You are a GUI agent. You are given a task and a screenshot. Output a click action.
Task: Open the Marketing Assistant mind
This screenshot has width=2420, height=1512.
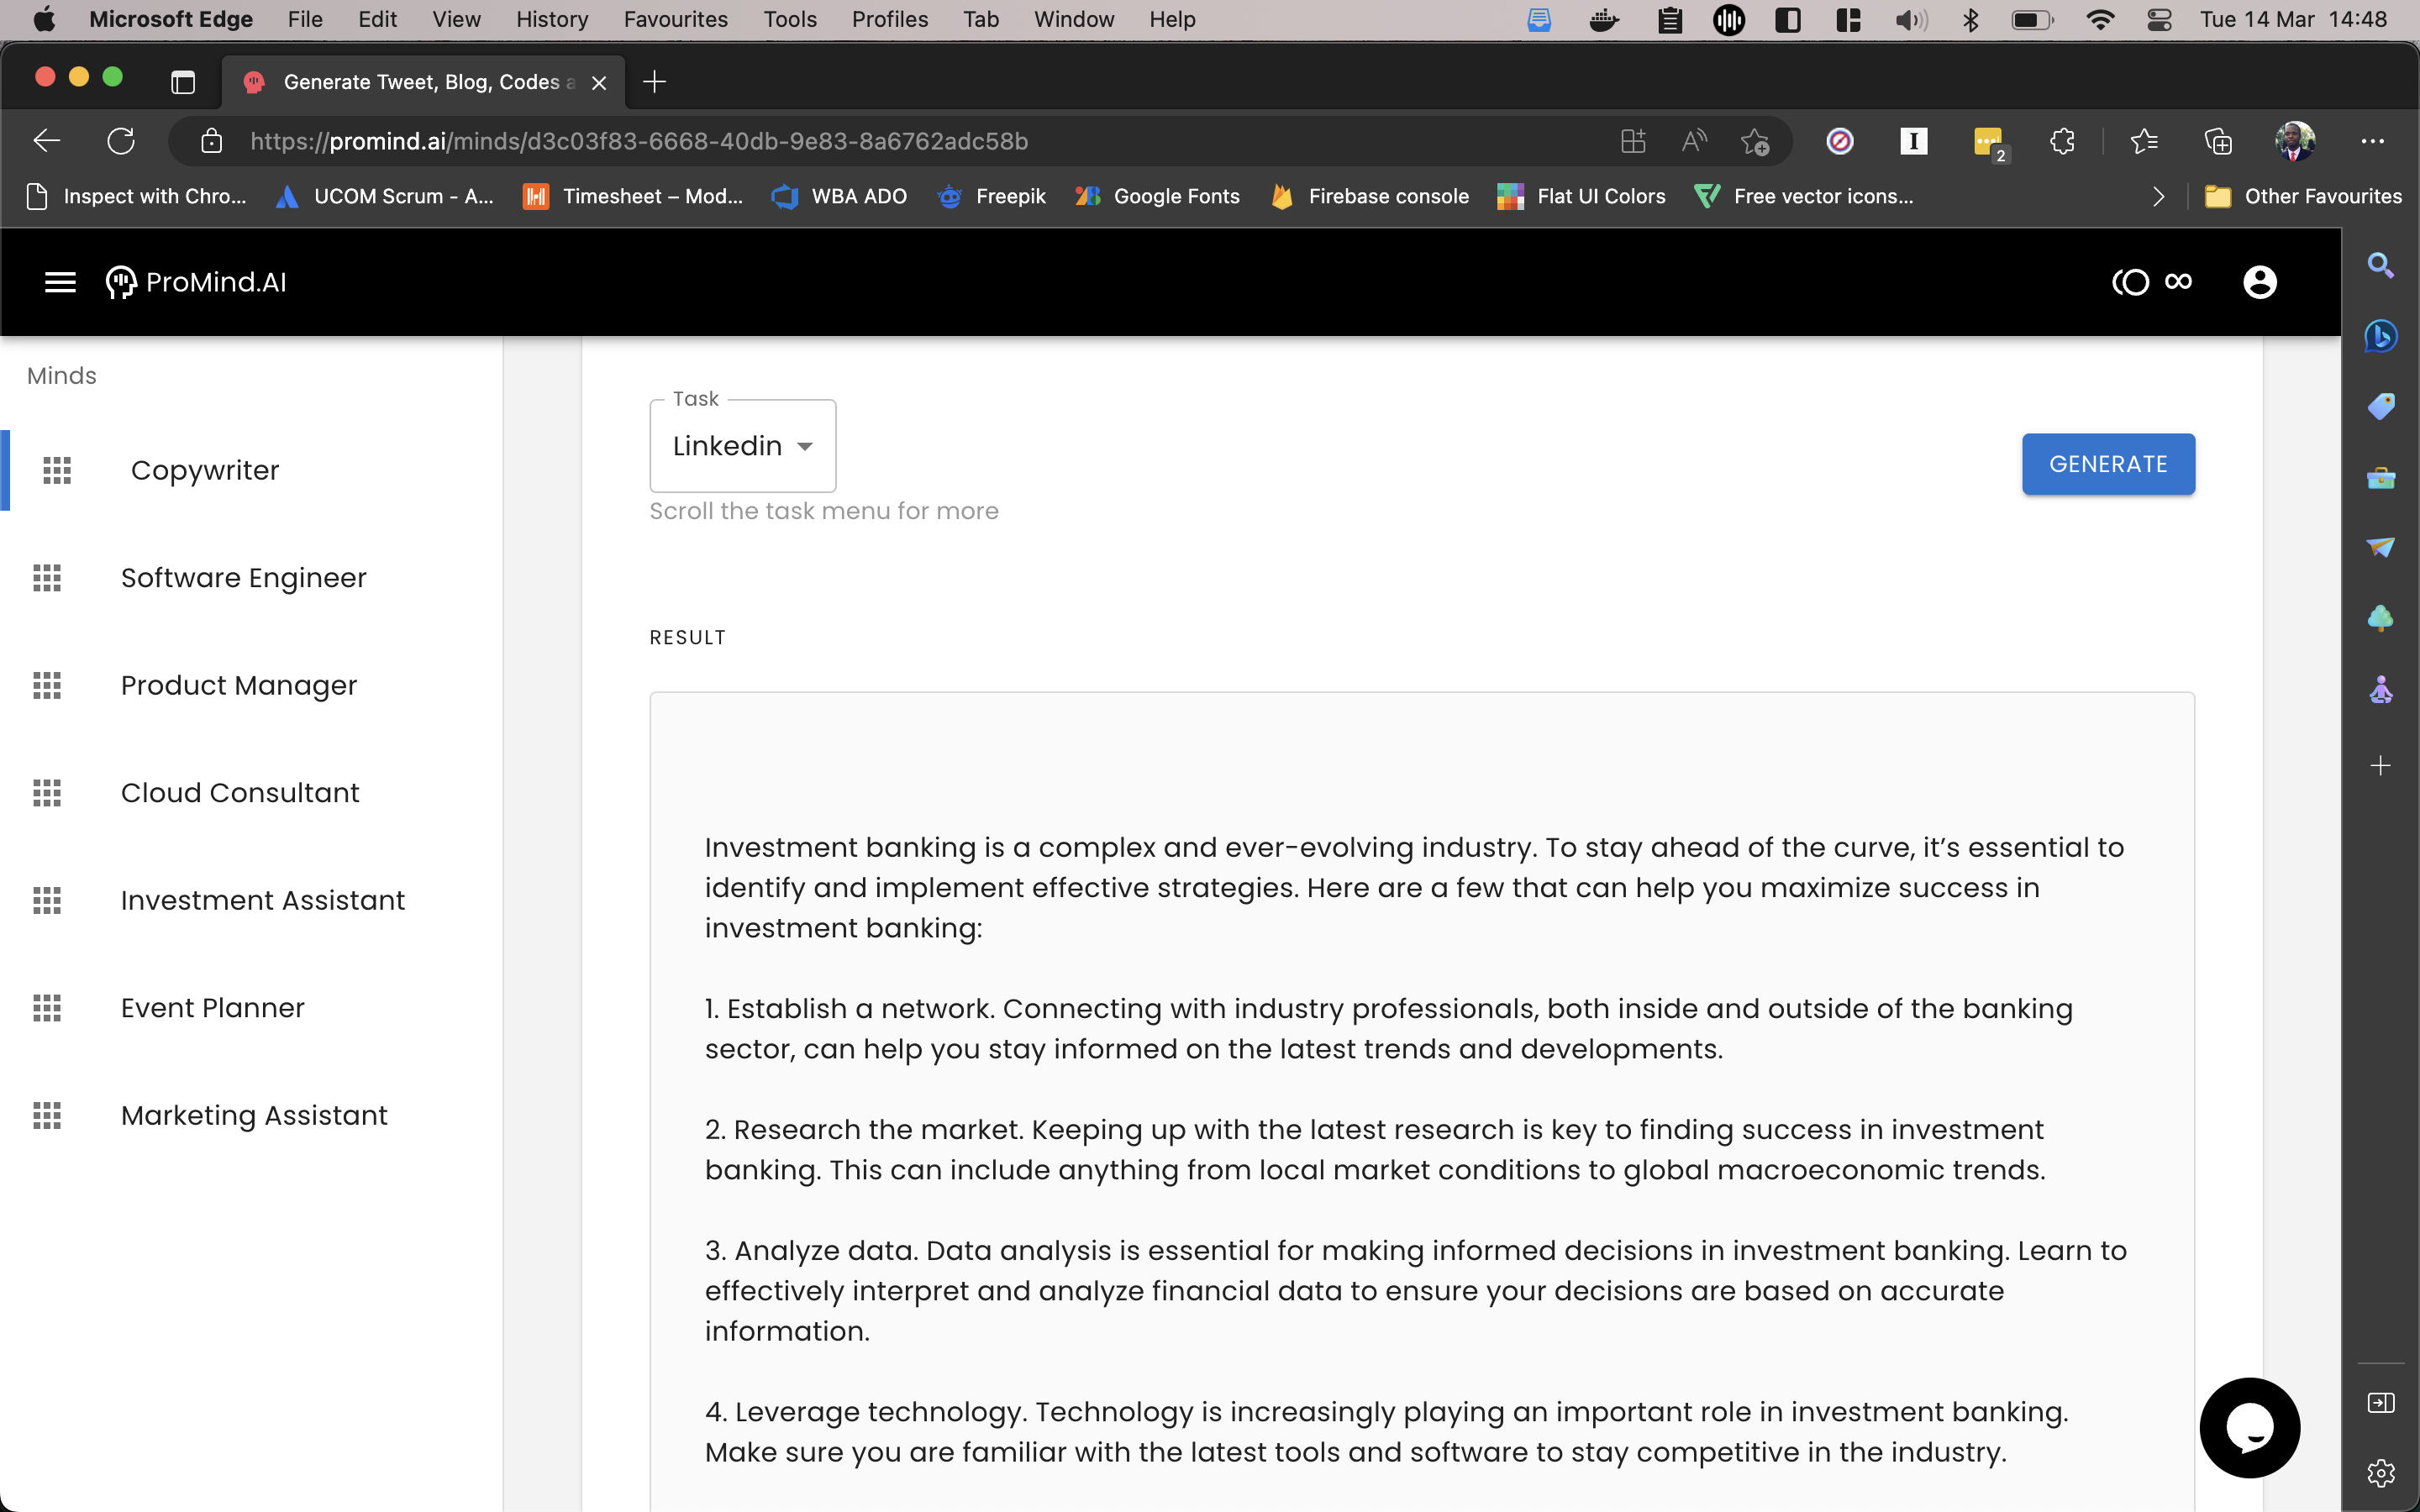click(251, 1115)
